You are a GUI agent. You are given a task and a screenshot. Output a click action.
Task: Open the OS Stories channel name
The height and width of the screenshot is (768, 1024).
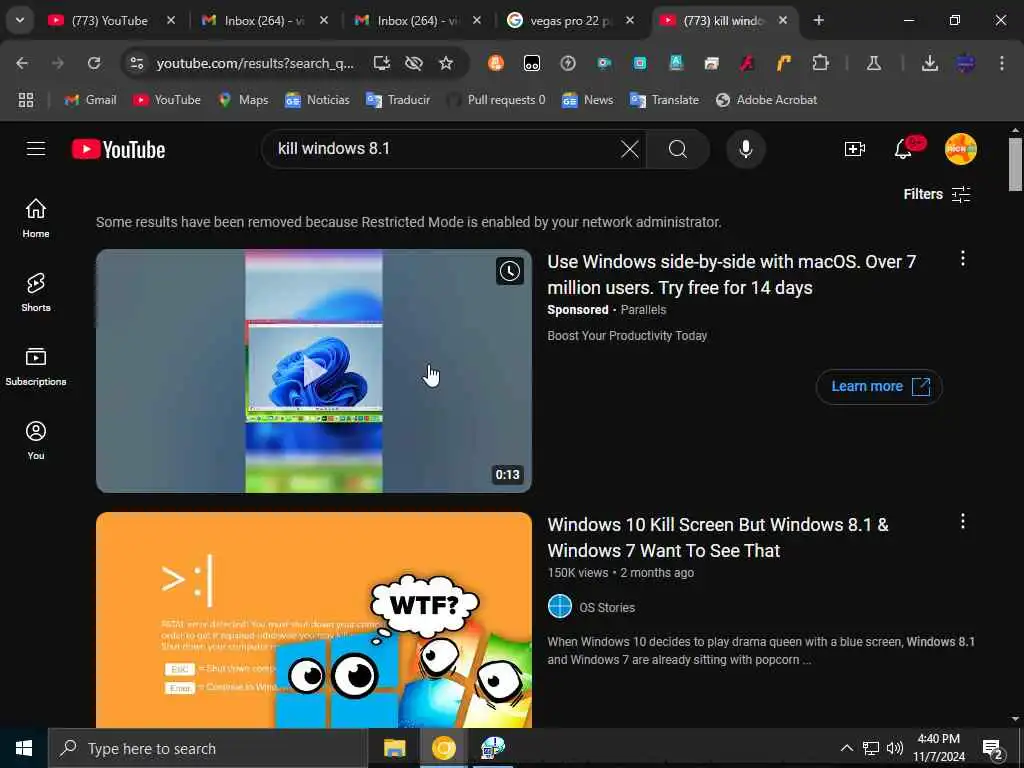(607, 607)
